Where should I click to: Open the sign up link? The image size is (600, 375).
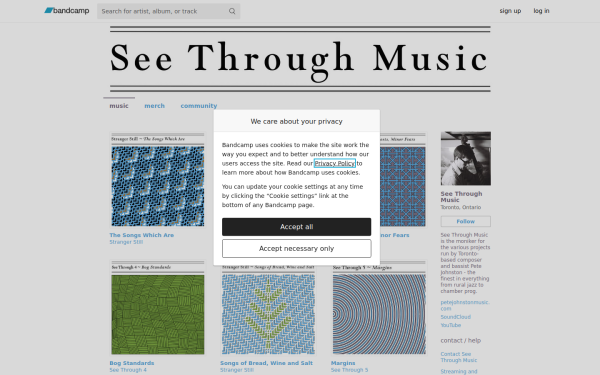tap(510, 11)
